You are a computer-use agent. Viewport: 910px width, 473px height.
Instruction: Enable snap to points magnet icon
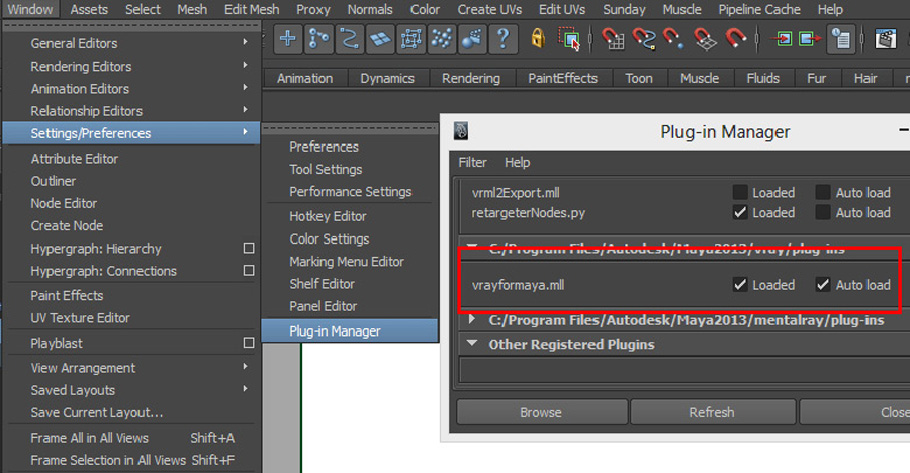673,39
